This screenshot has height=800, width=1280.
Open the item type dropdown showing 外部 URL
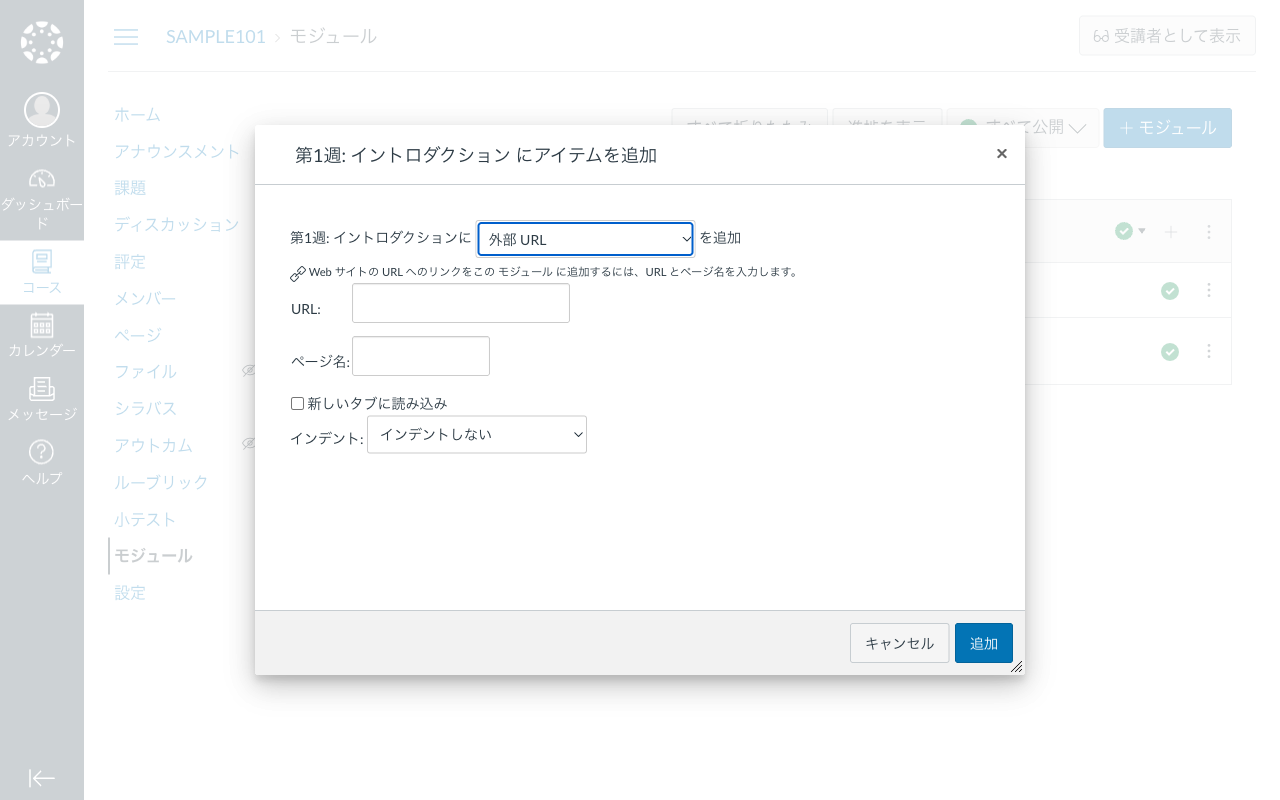[x=585, y=239]
